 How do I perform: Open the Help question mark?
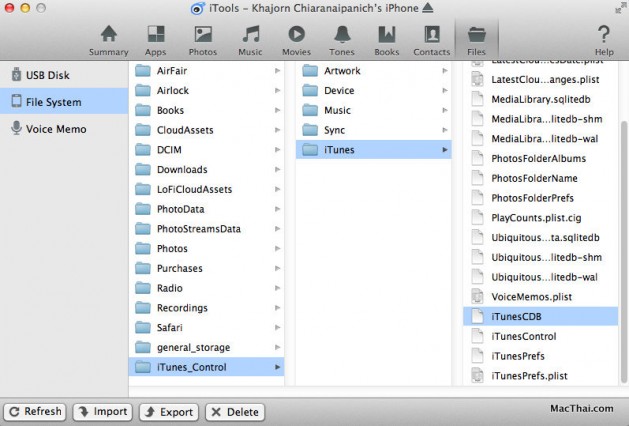[x=604, y=34]
